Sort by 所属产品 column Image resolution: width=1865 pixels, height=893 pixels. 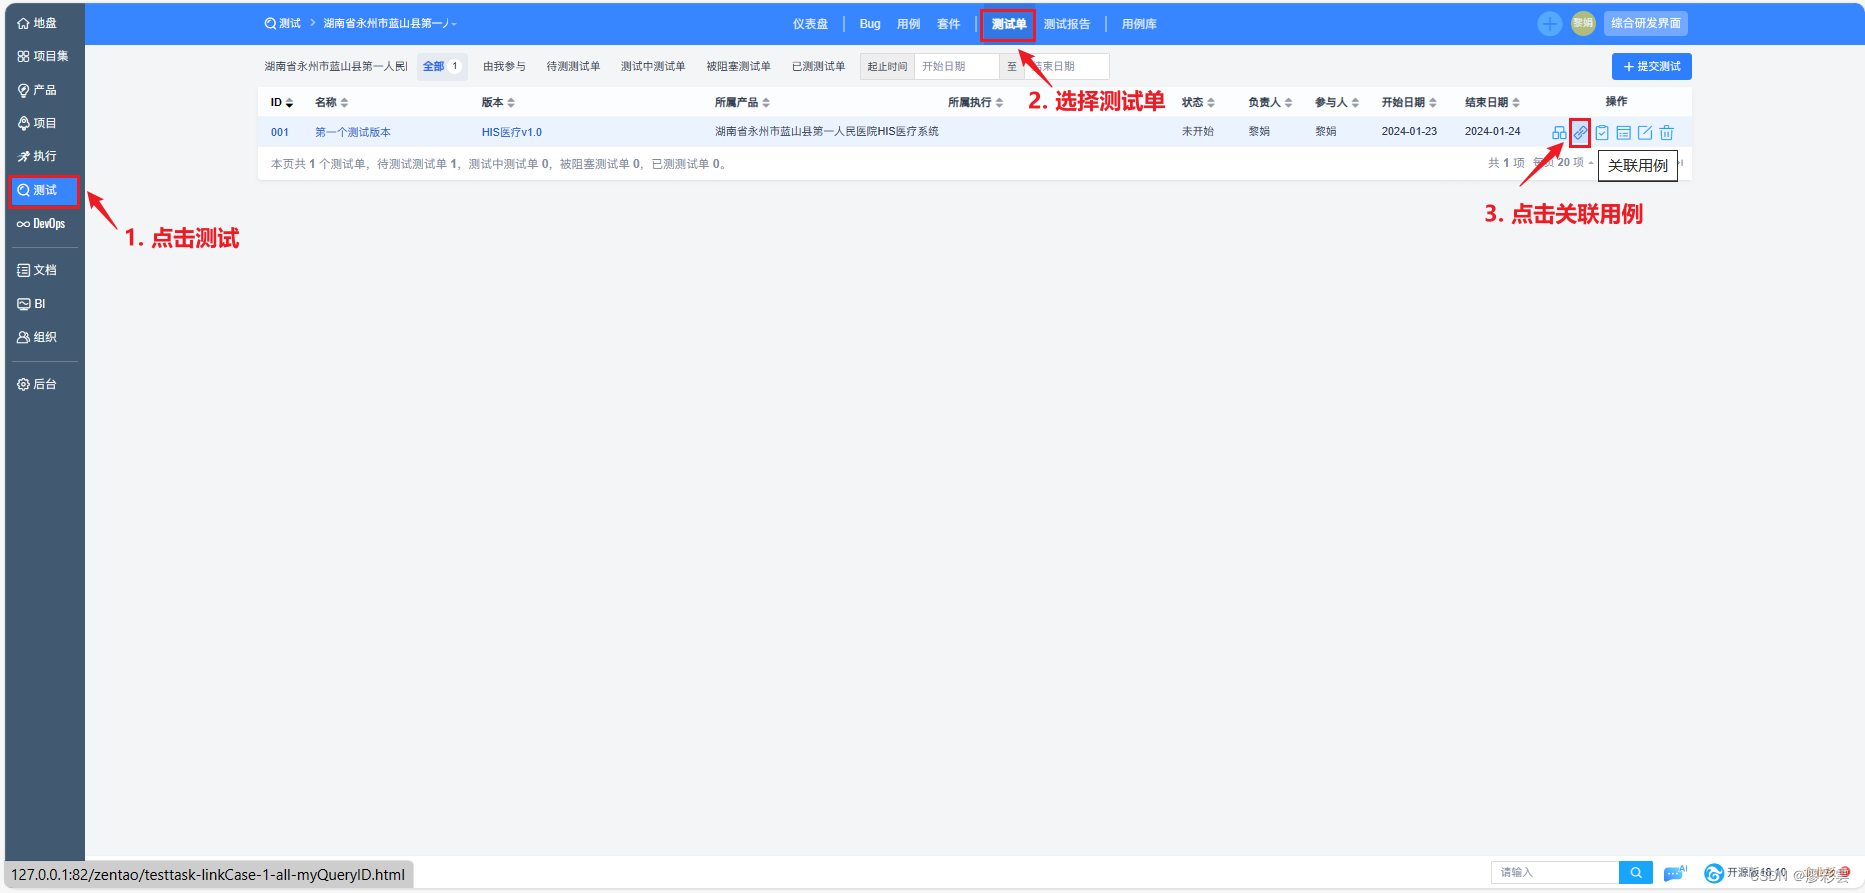742,102
